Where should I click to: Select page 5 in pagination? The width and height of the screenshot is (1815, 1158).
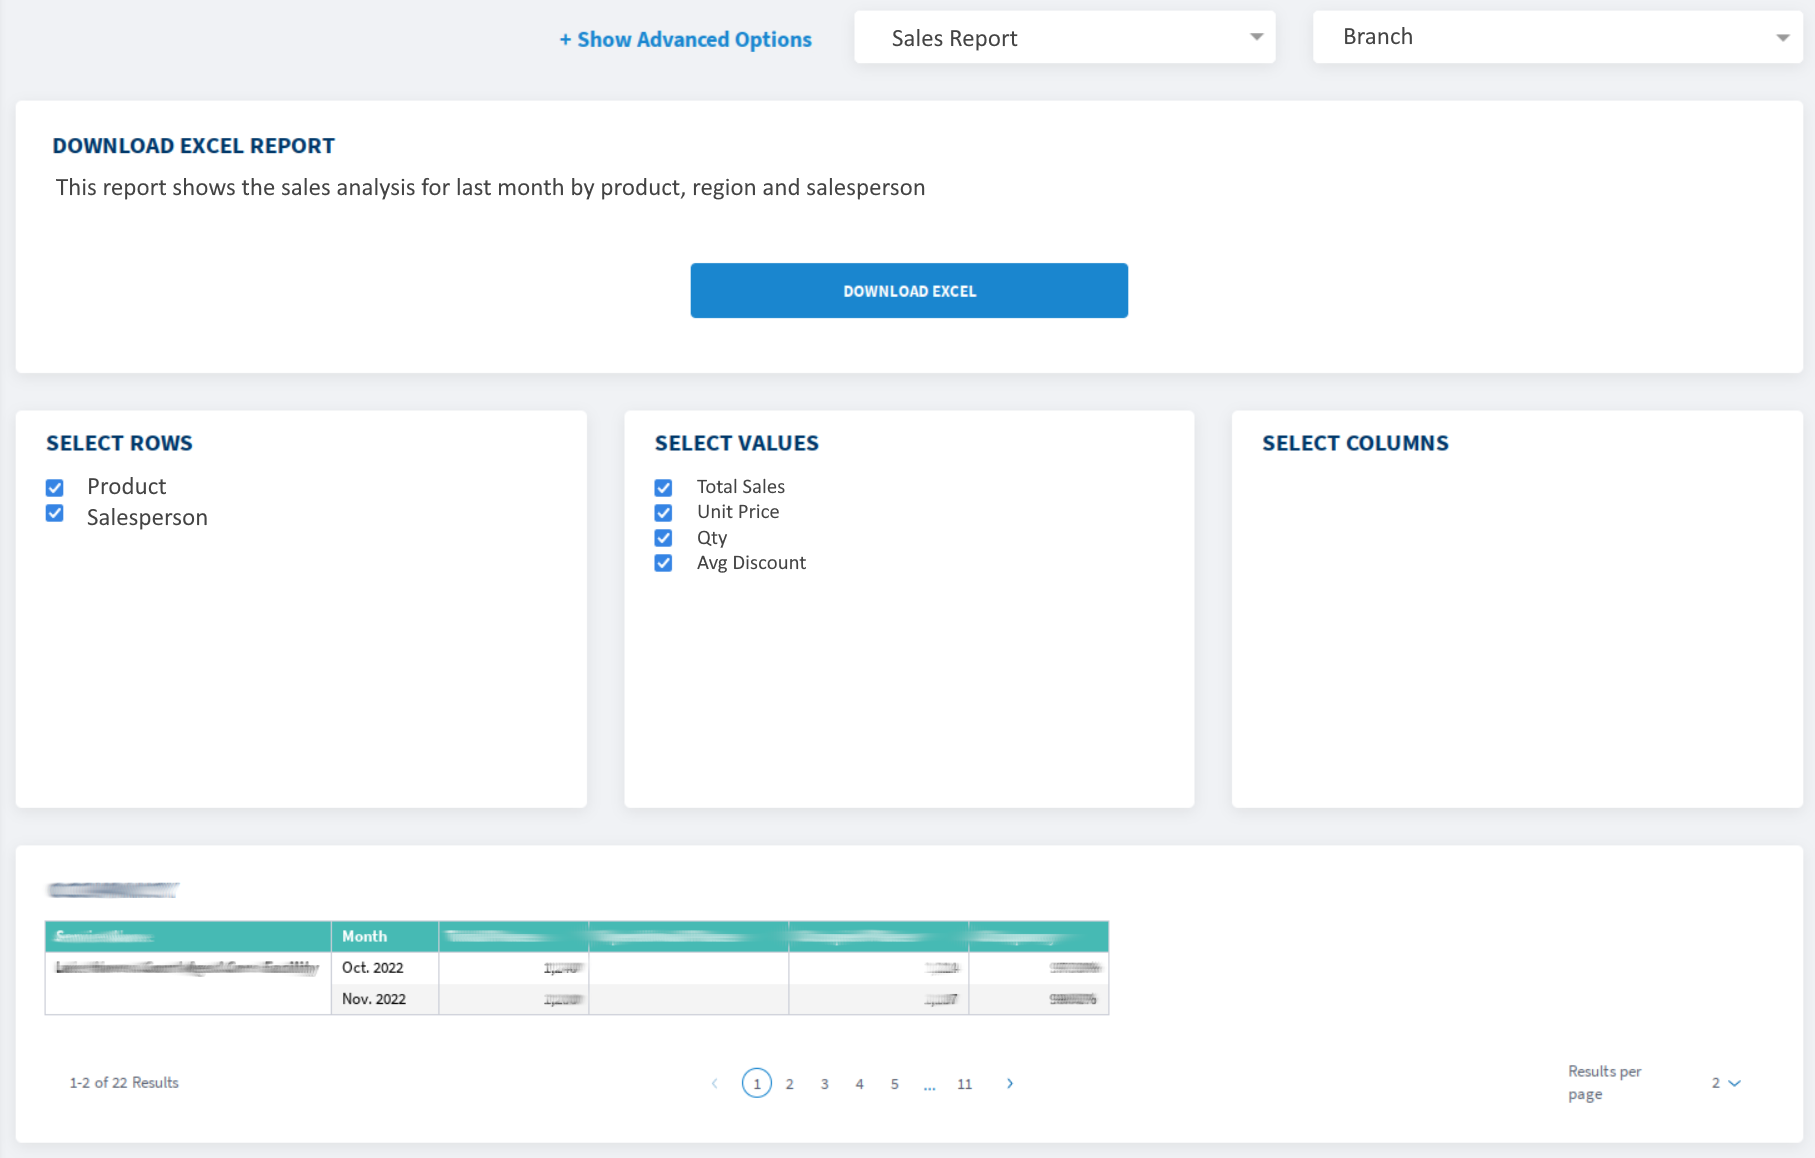coord(894,1084)
